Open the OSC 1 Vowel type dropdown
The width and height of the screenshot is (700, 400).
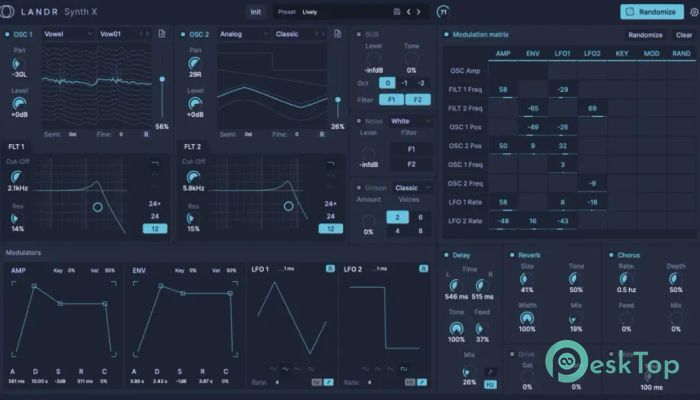pos(66,34)
